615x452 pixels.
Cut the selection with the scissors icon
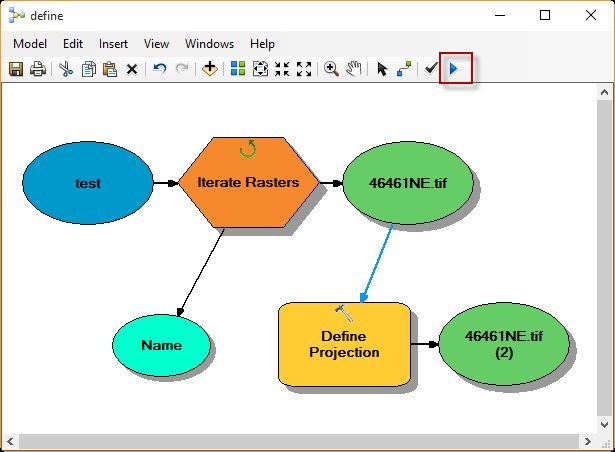[x=66, y=69]
